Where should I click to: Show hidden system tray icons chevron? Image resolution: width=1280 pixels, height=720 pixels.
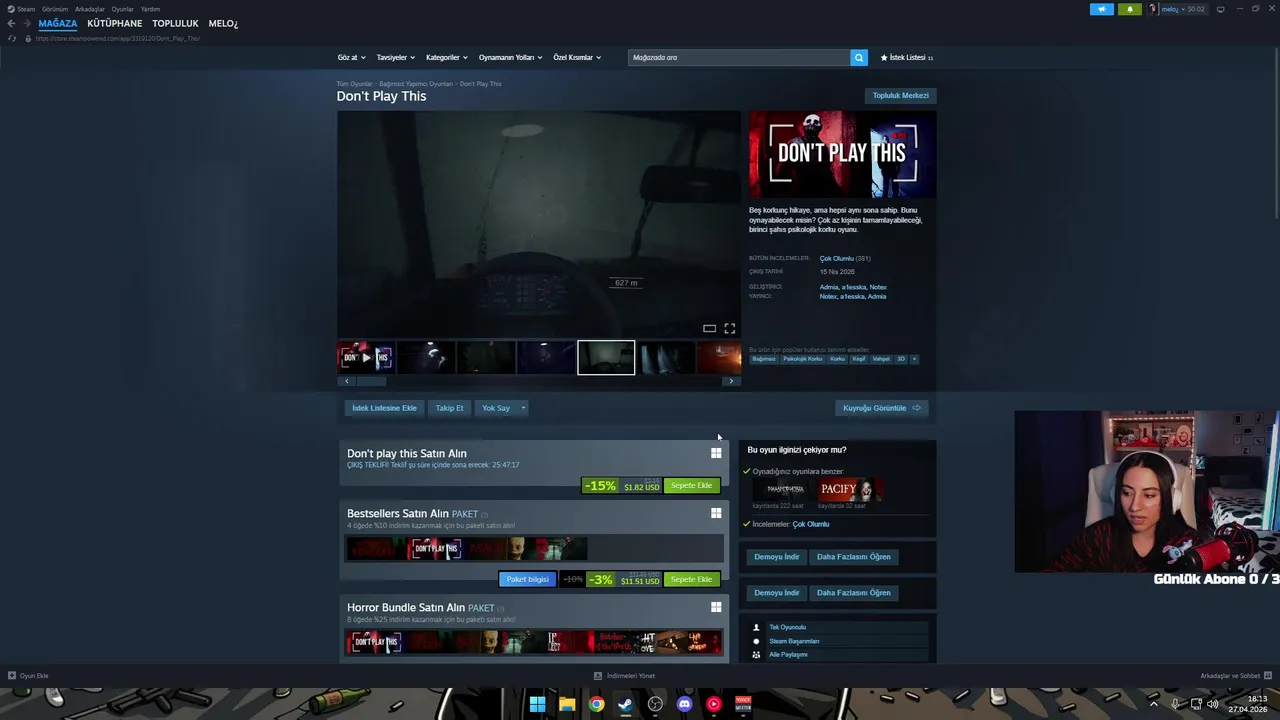tap(1153, 704)
